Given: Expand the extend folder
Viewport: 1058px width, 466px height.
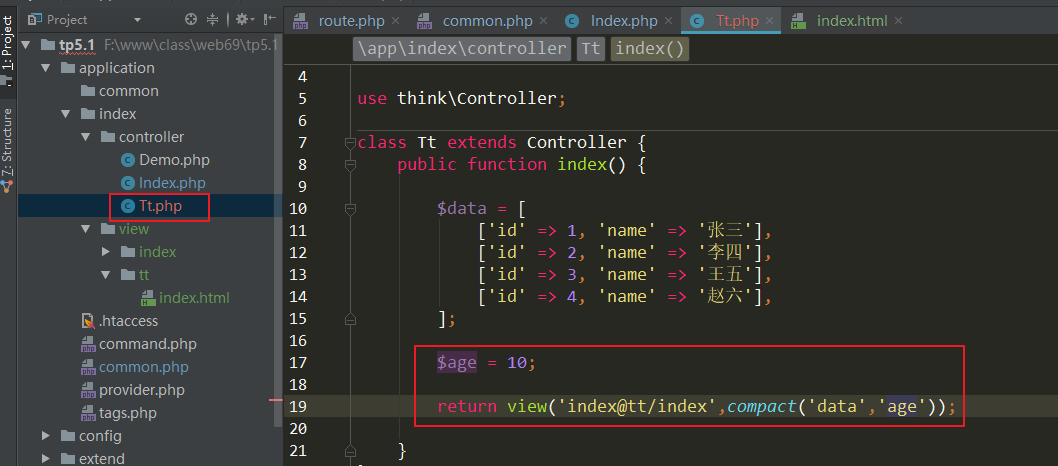Looking at the screenshot, I should [46, 459].
